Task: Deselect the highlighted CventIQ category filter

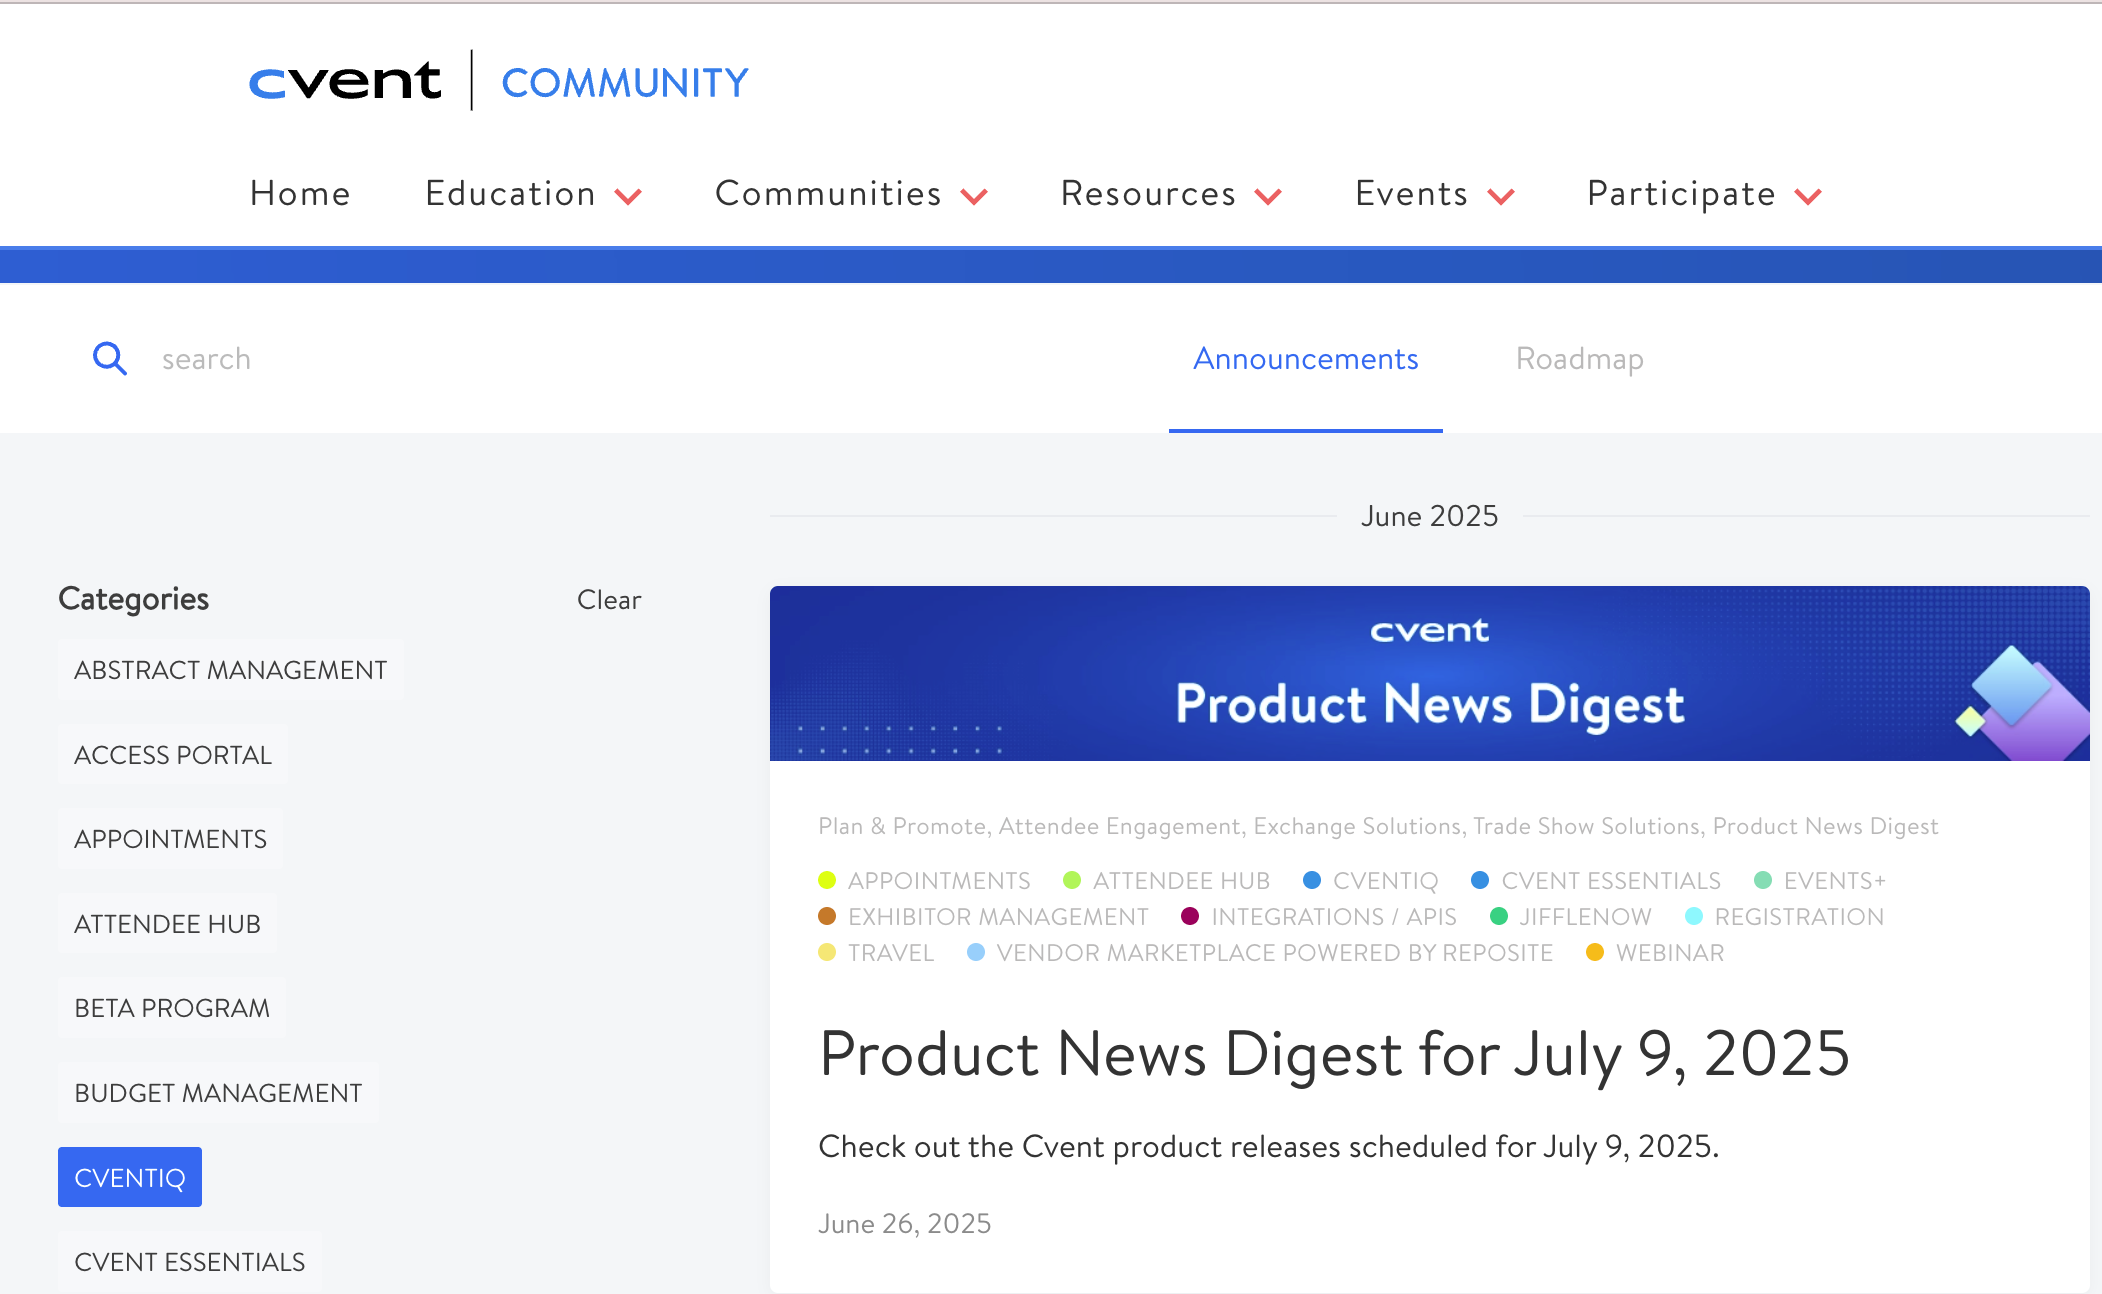Action: [130, 1177]
